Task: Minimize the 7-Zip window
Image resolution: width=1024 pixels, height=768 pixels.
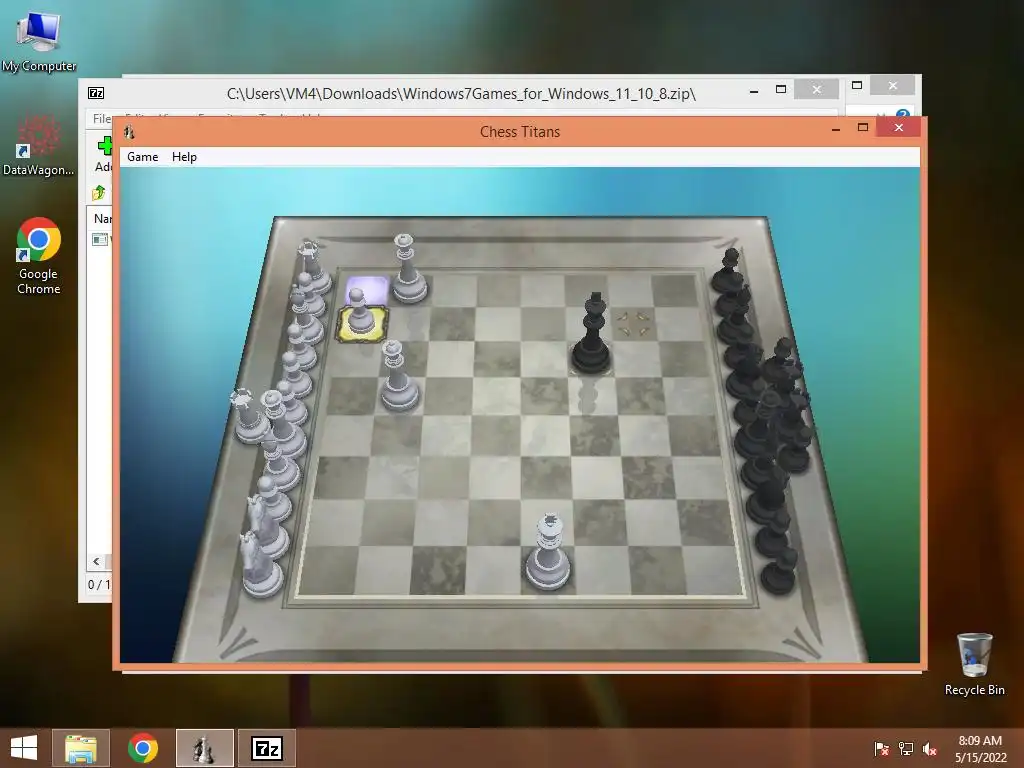Action: (x=754, y=91)
